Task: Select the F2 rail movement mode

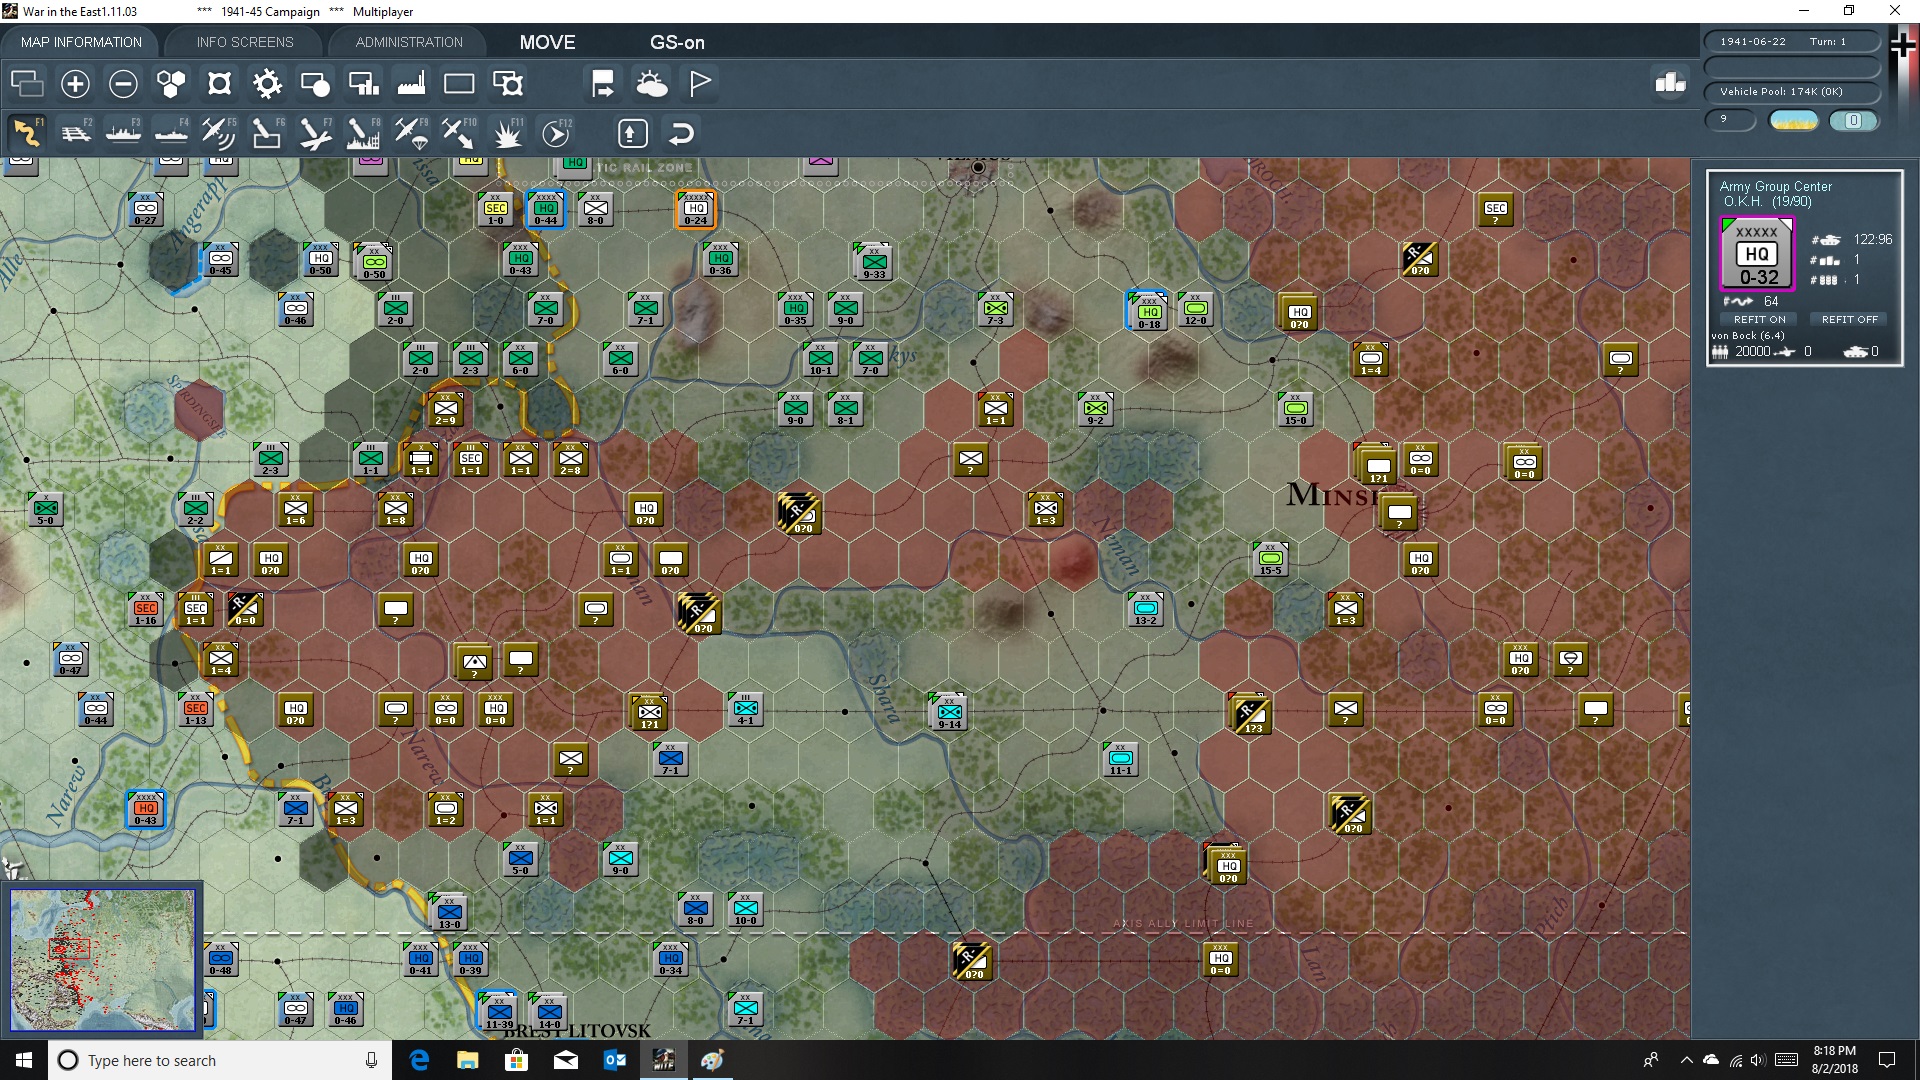Action: pos(76,133)
